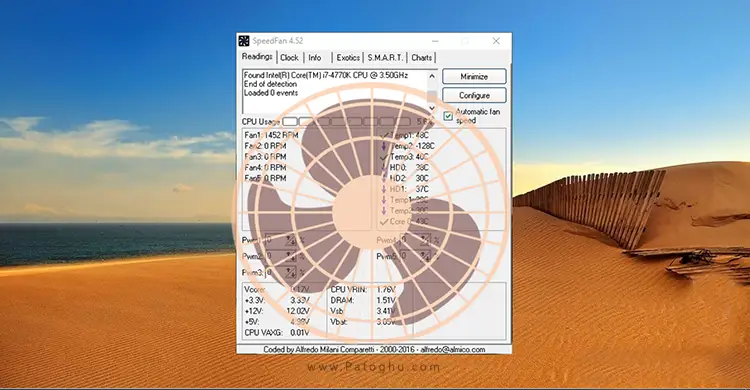This screenshot has width=750, height=390.
Task: Click the CPU Usage progress bar
Action: [347, 122]
